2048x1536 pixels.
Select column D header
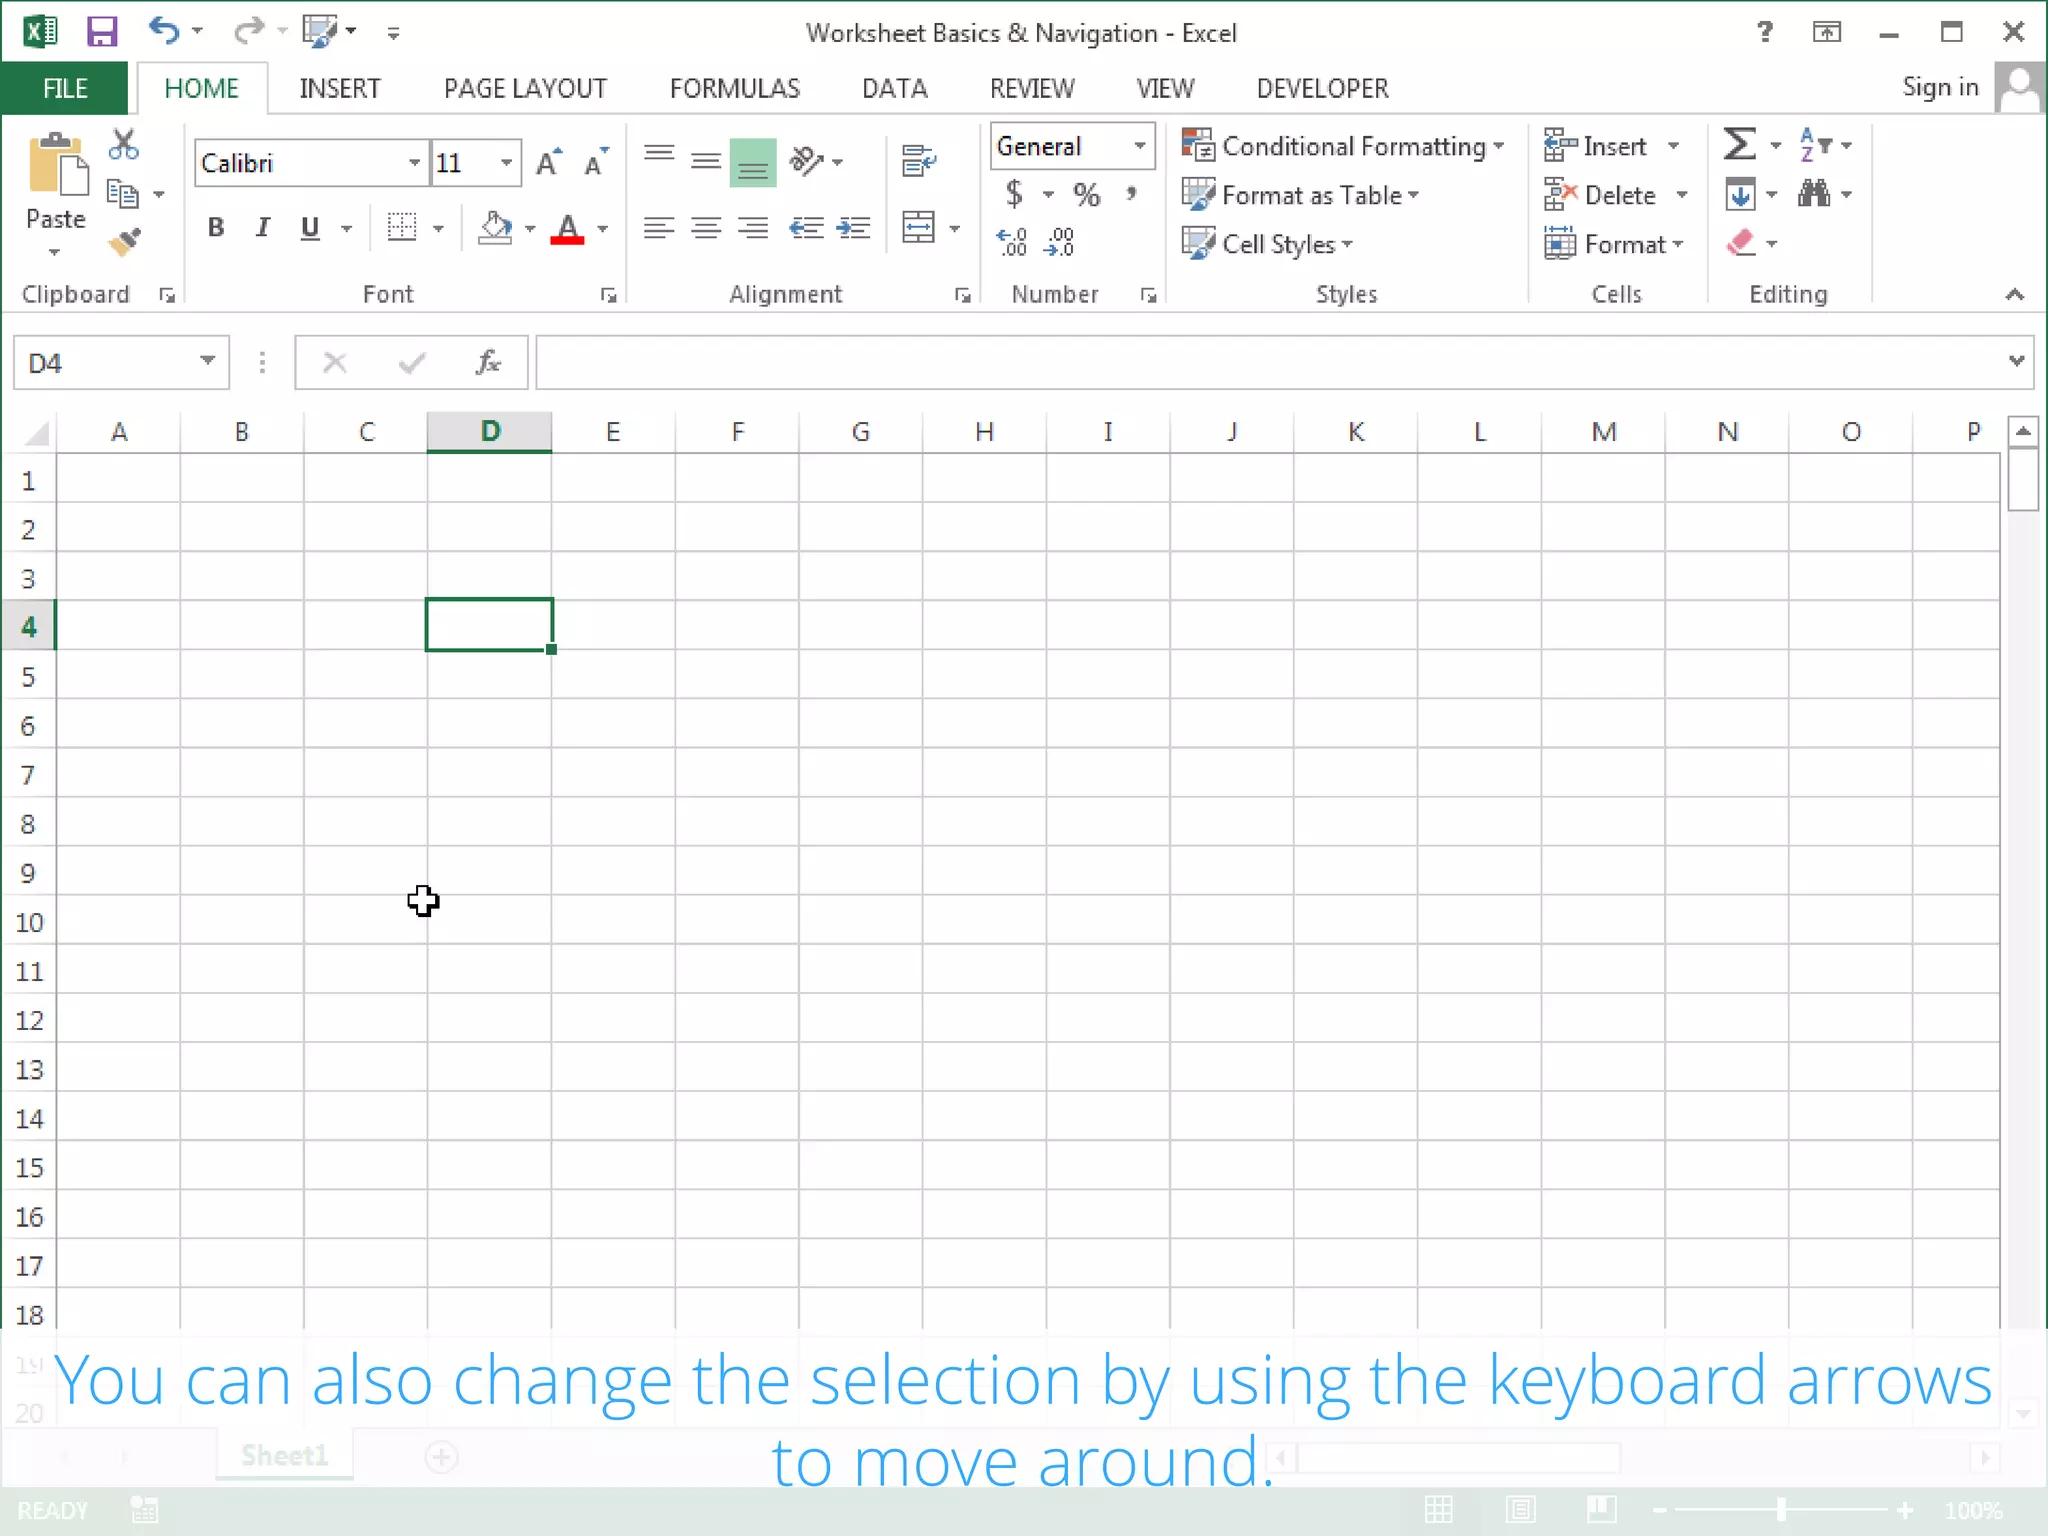pyautogui.click(x=489, y=431)
